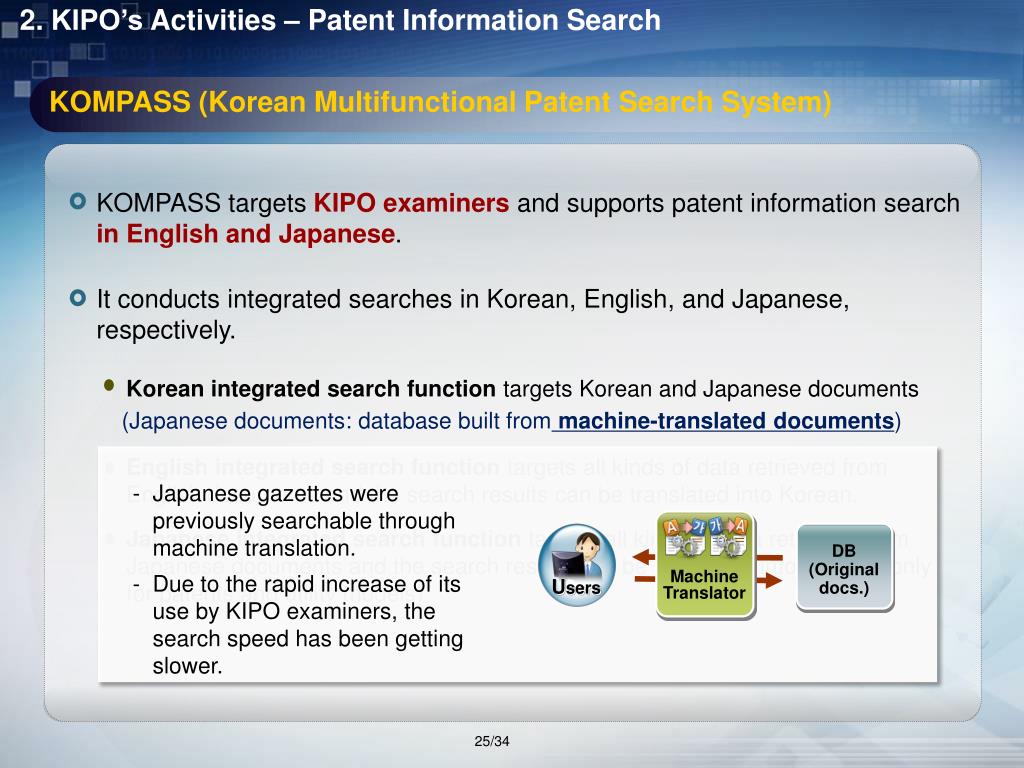Viewport: 1024px width, 768px height.
Task: Click the DB (Original docs.) box
Action: point(844,568)
